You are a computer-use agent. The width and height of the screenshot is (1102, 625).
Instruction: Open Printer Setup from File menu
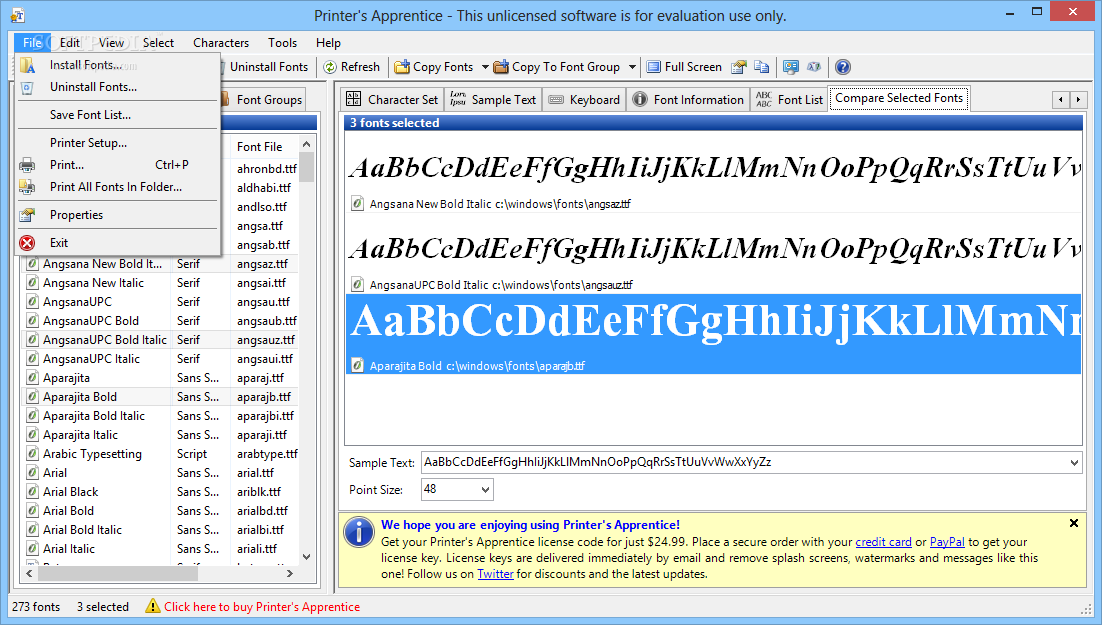click(117, 143)
